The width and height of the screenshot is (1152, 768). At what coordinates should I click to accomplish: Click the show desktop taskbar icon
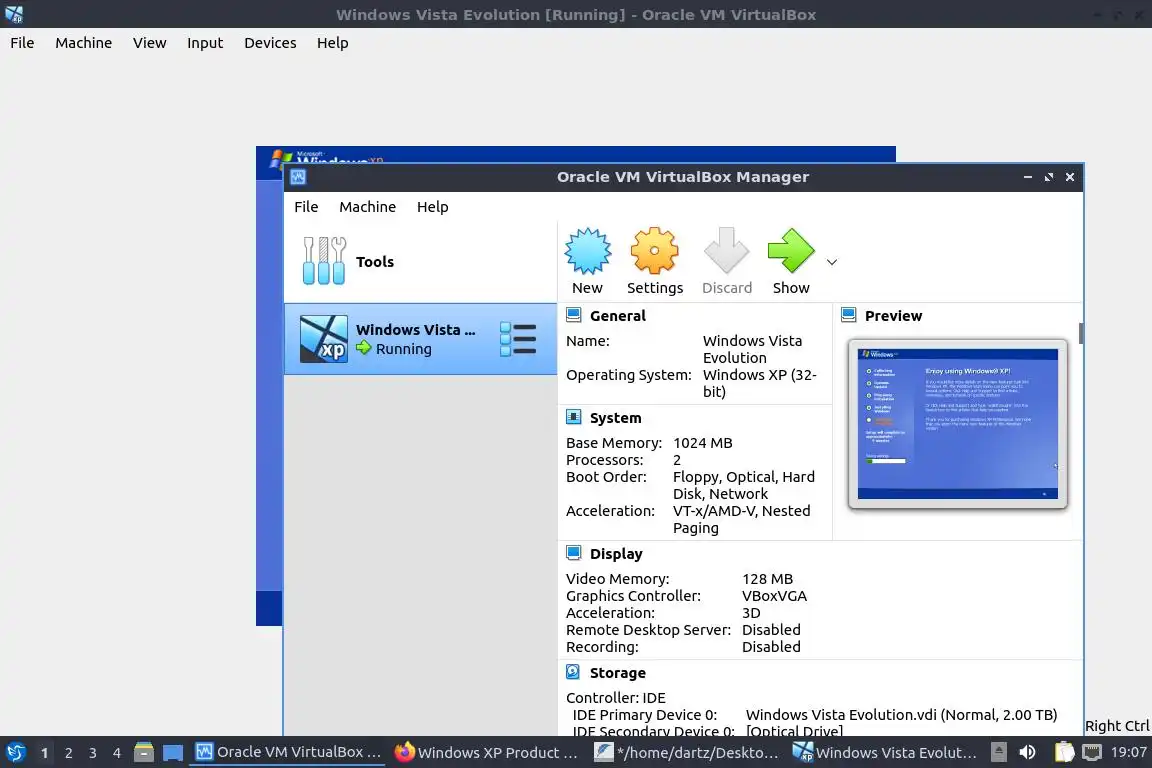[x=173, y=753]
